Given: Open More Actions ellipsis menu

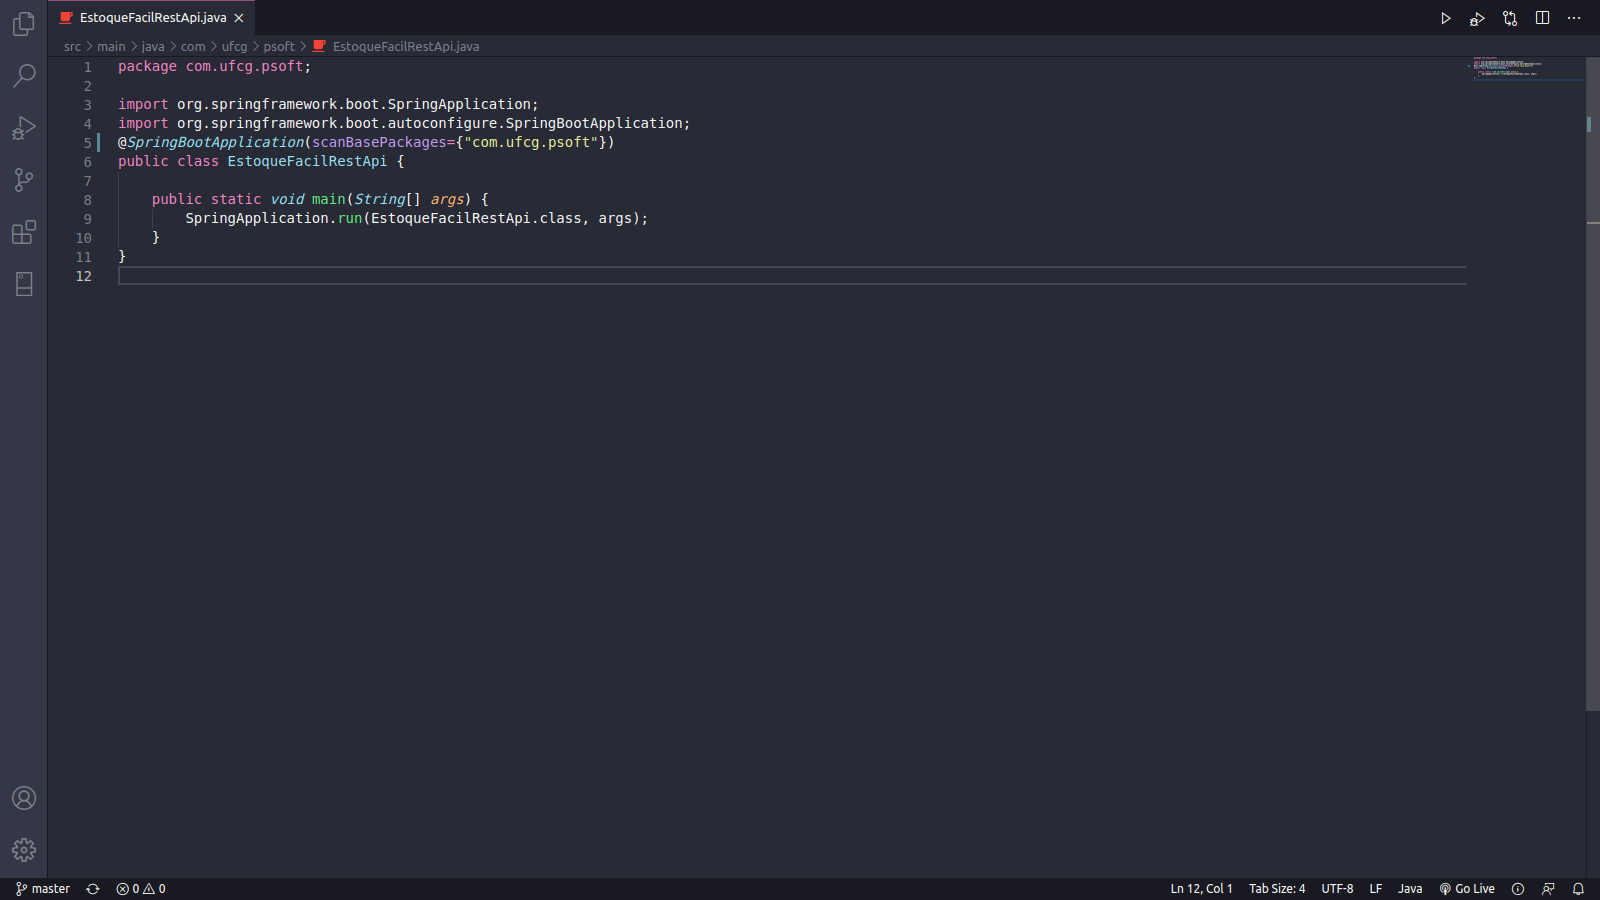Looking at the screenshot, I should [1574, 18].
